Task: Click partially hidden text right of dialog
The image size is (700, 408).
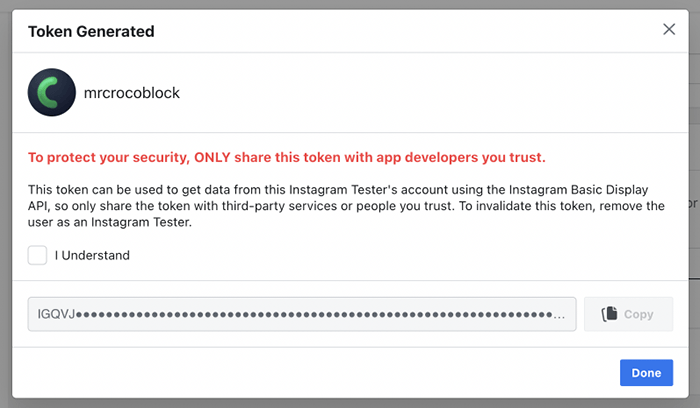Action: [x=693, y=204]
